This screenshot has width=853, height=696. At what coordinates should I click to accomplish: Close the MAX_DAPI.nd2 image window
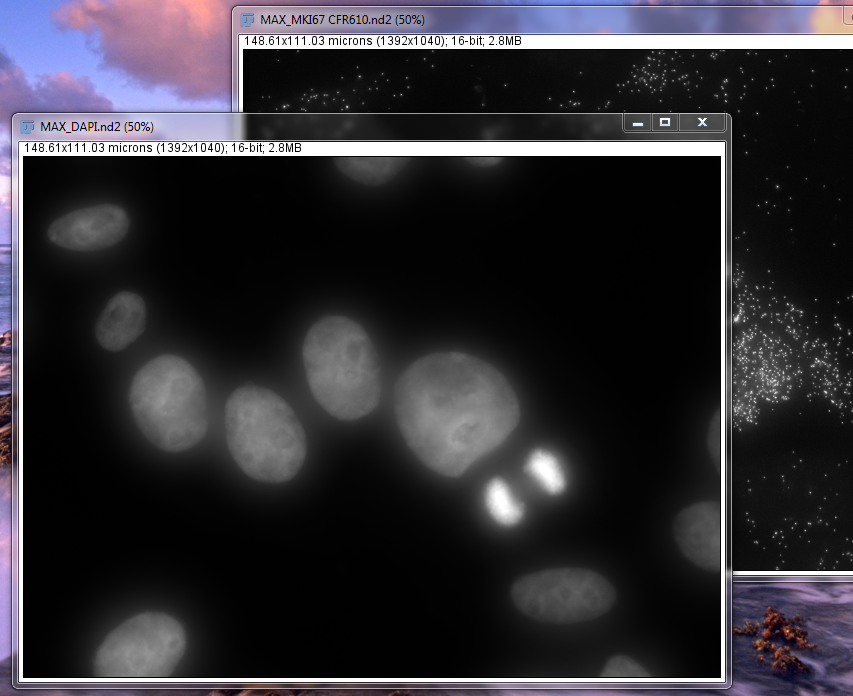(x=702, y=122)
